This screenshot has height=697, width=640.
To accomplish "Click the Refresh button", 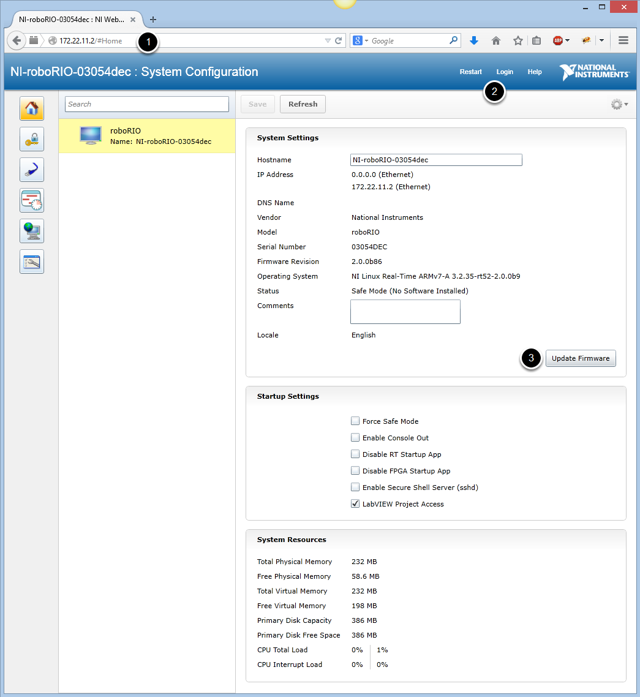I will [x=303, y=104].
